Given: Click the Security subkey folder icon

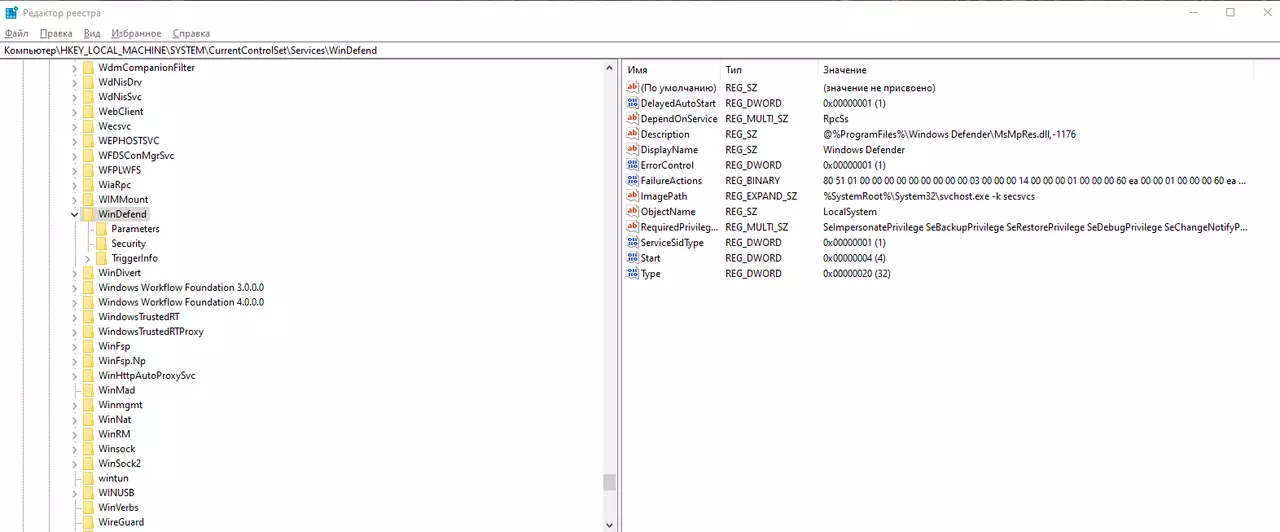Looking at the screenshot, I should (x=102, y=243).
